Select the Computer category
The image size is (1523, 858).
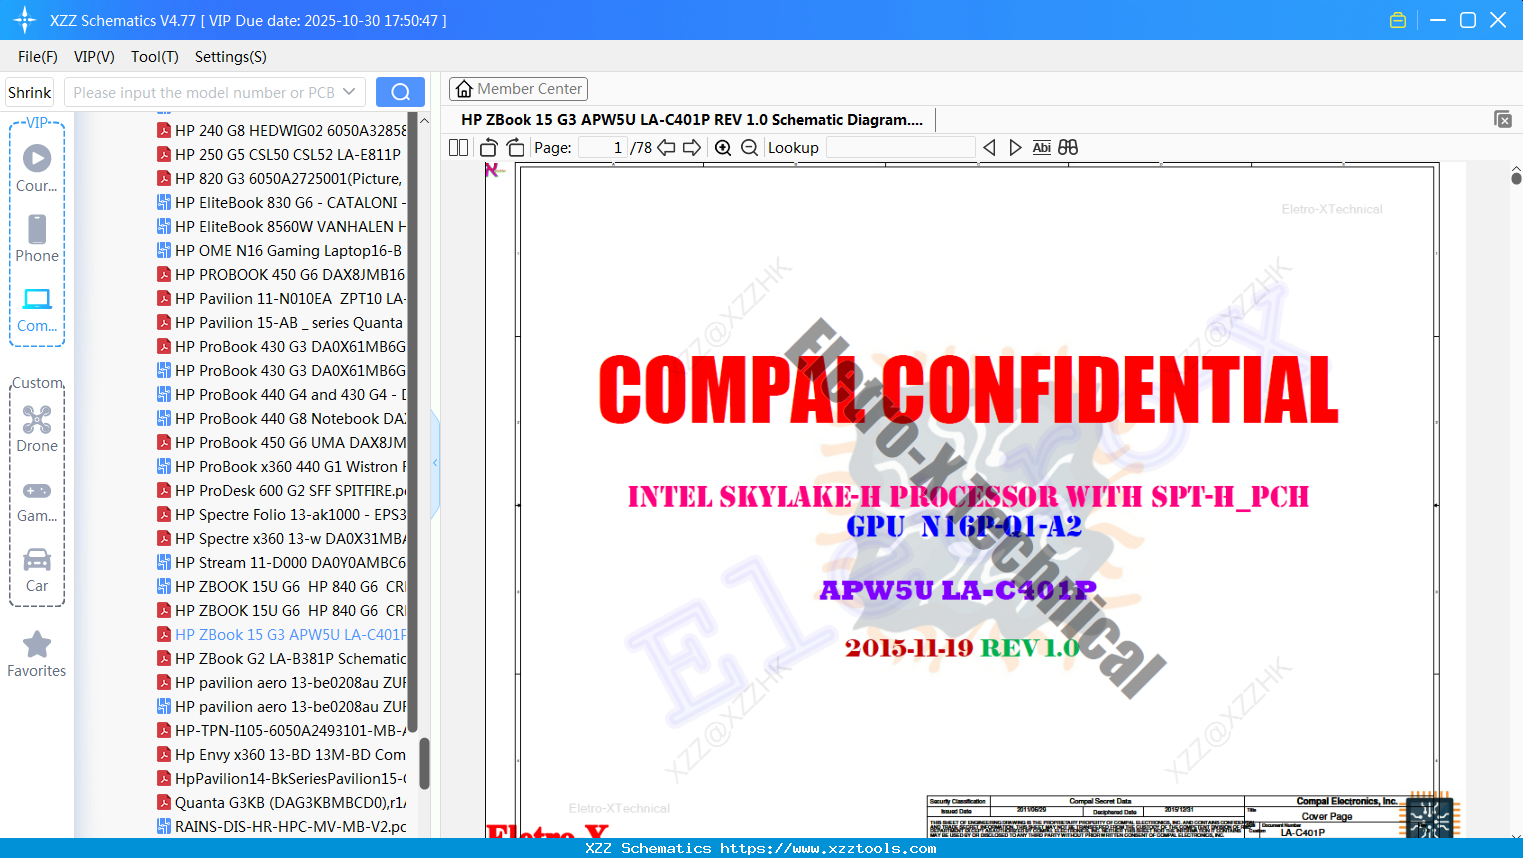[37, 310]
